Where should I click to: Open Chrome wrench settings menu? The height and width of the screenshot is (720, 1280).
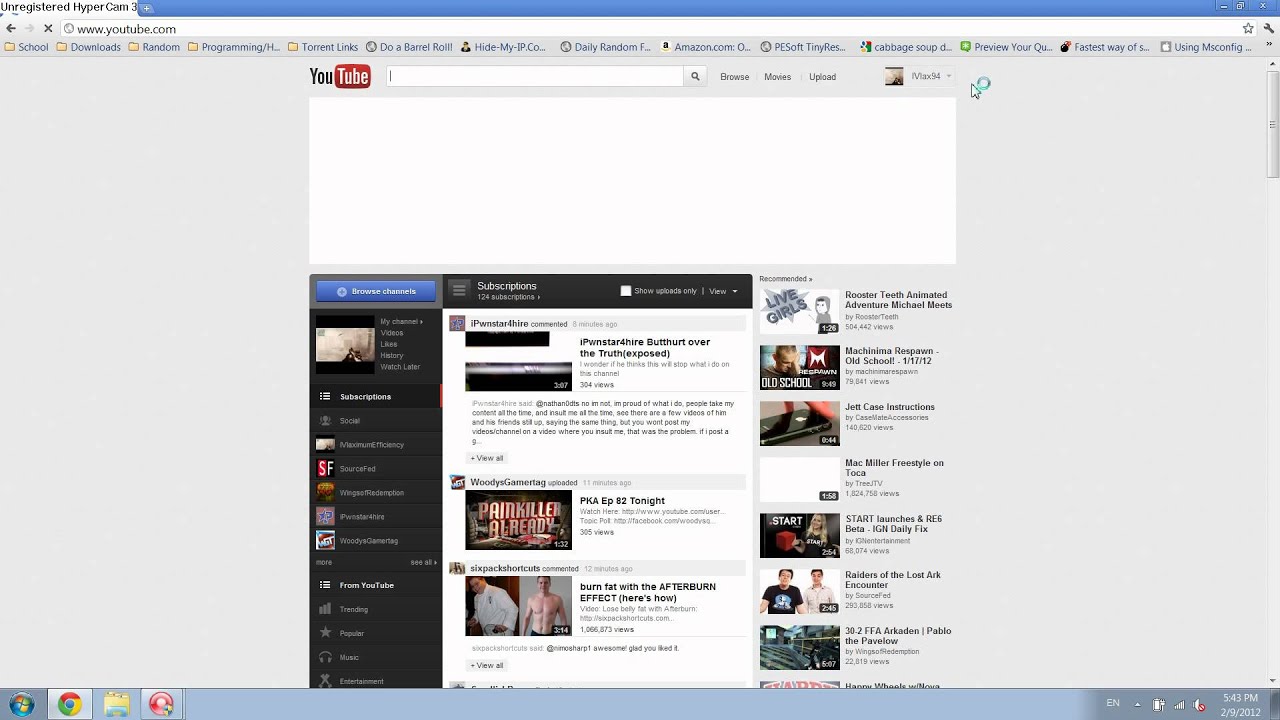point(1269,29)
